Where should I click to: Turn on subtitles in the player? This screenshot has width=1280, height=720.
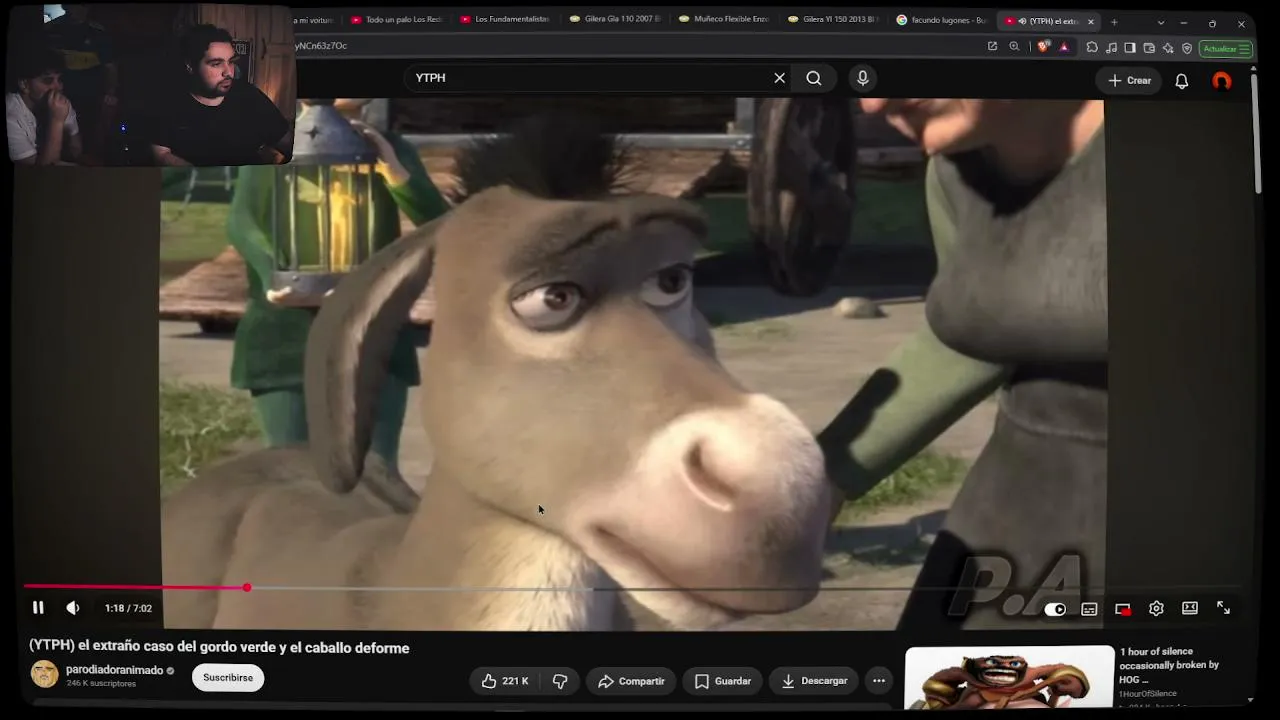click(x=1089, y=609)
